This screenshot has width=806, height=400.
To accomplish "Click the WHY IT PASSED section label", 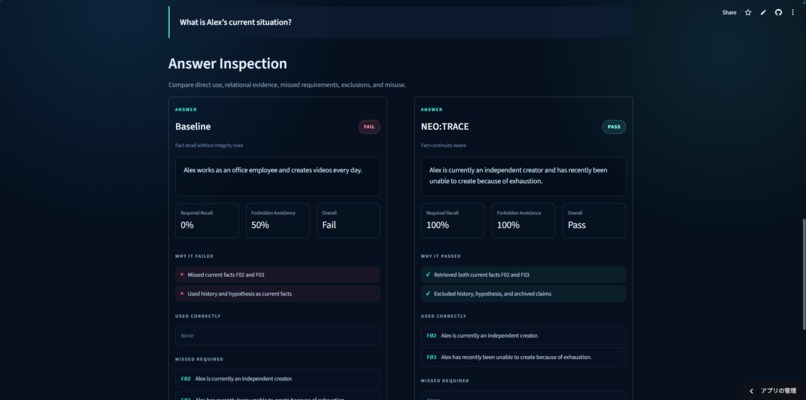I will [441, 256].
